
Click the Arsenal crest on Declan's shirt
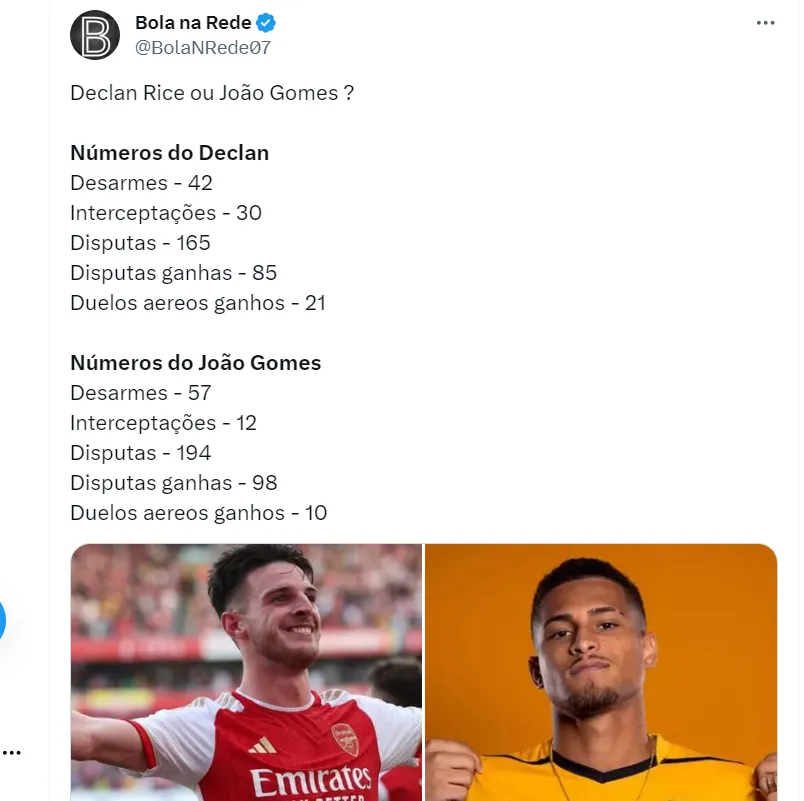(x=345, y=740)
